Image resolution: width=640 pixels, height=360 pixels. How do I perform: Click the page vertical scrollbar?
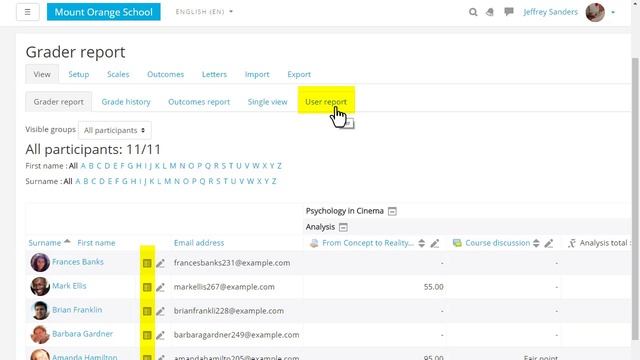point(635,198)
